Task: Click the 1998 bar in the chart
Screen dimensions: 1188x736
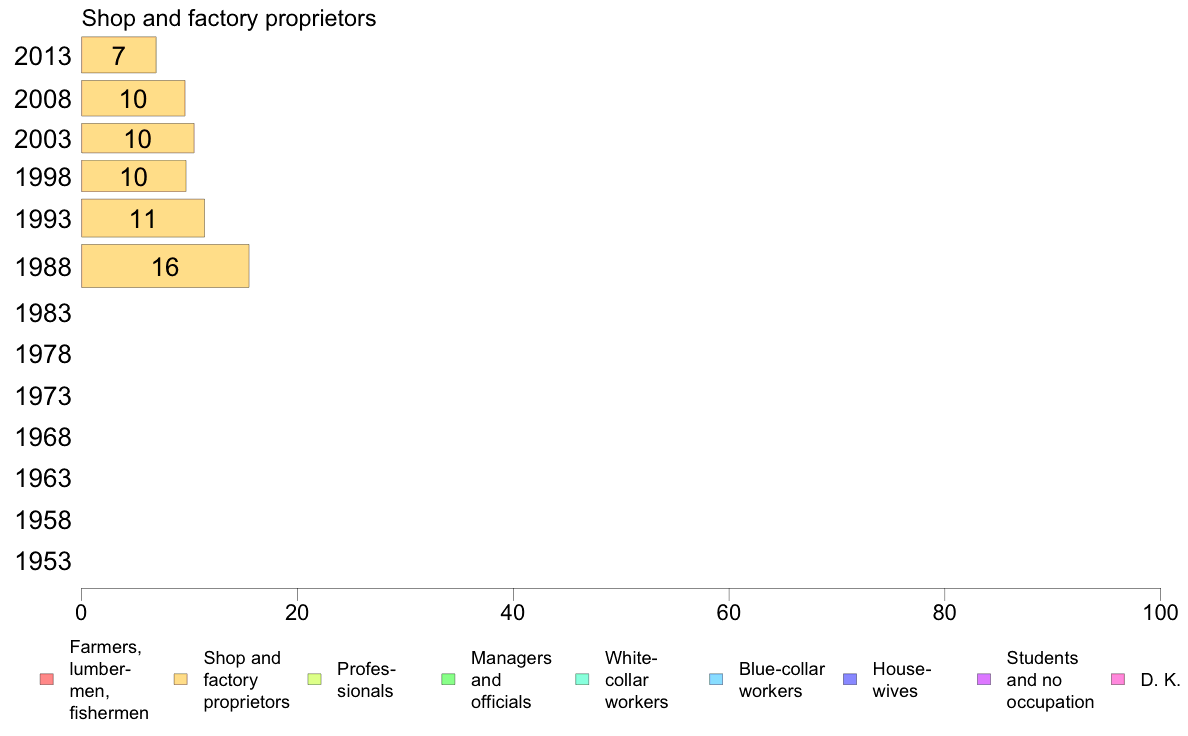Action: pyautogui.click(x=133, y=176)
